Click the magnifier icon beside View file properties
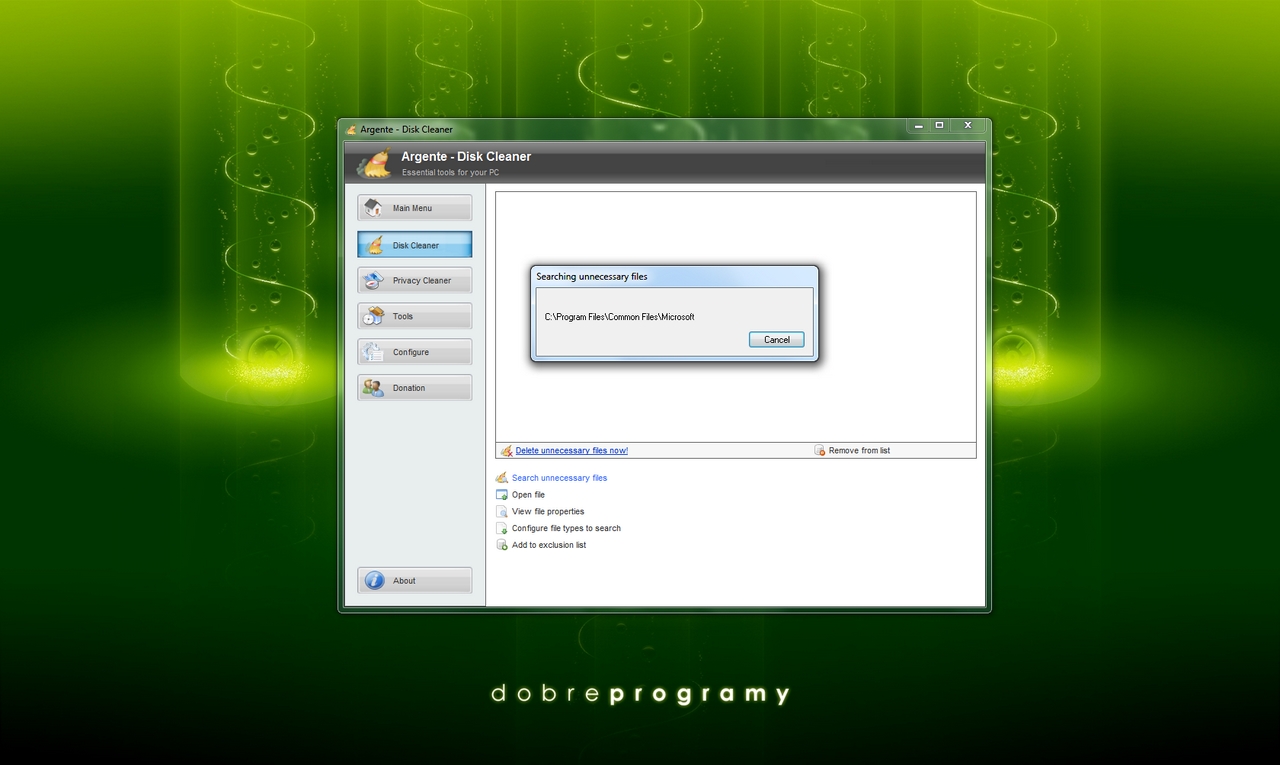 point(502,512)
